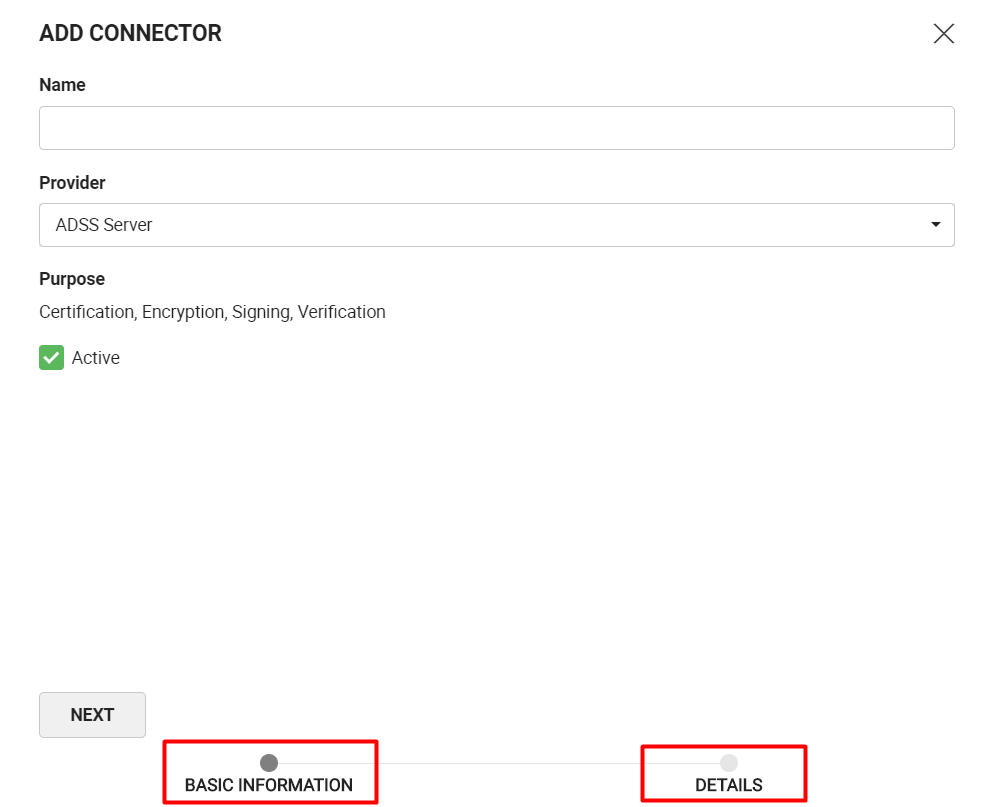Click the Provider field label
999x807 pixels.
pyautogui.click(x=72, y=183)
